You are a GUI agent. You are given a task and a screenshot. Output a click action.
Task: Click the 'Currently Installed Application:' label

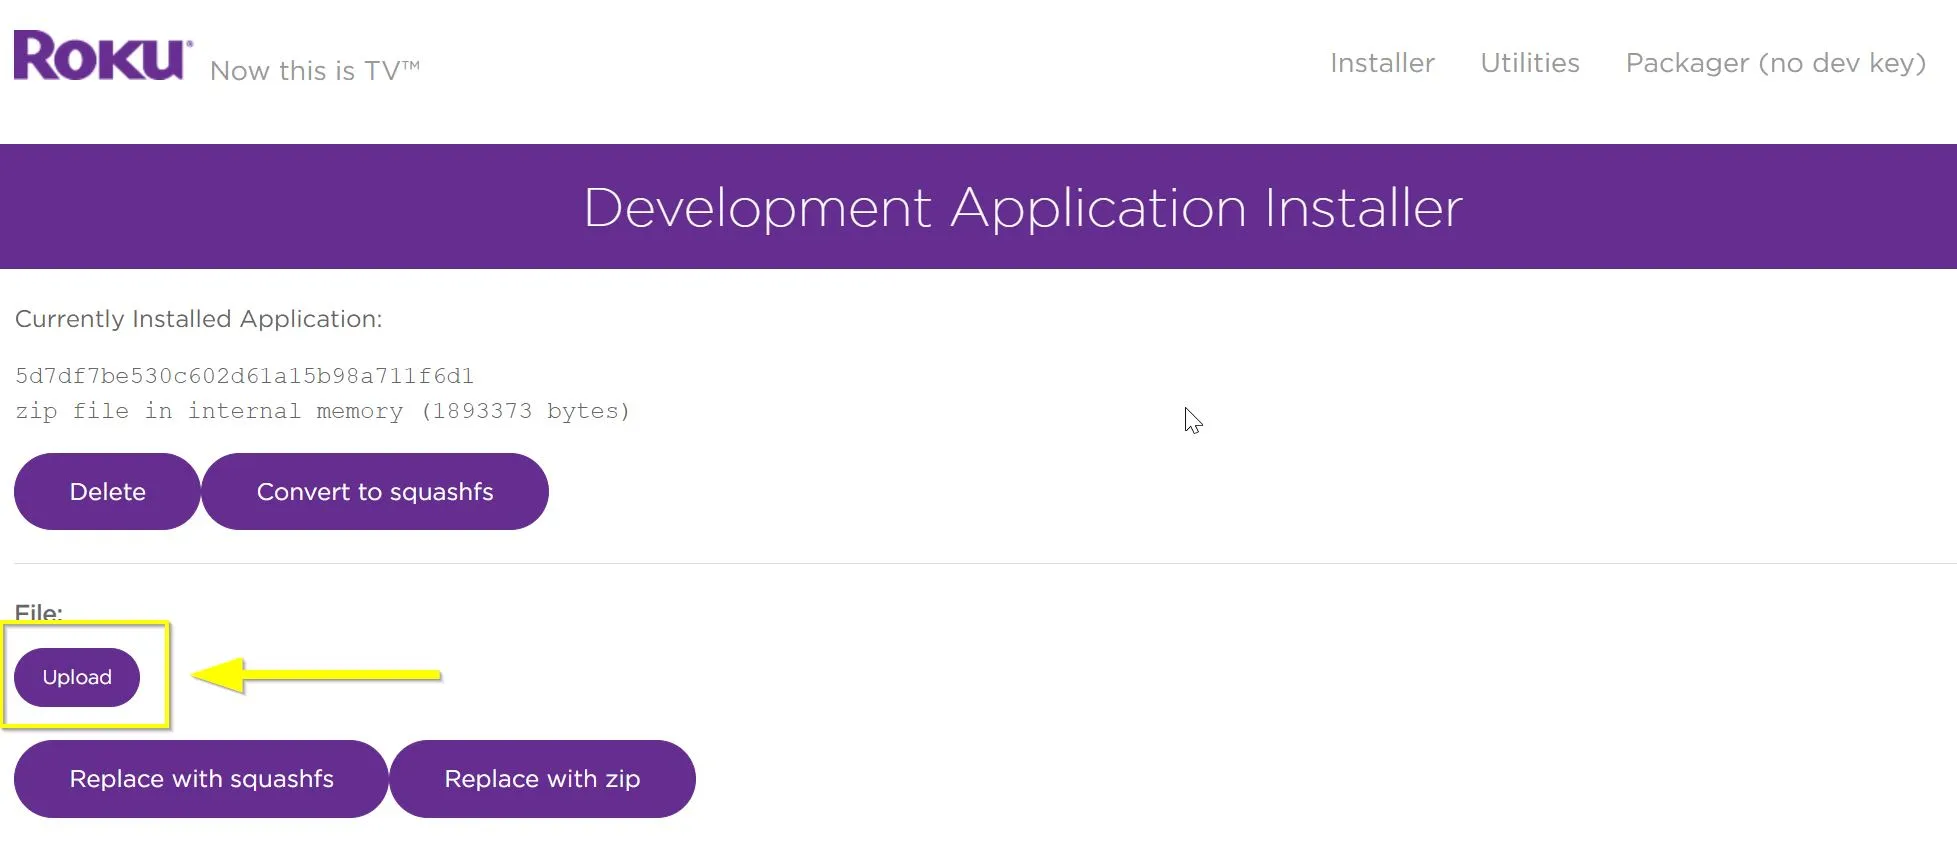(x=198, y=319)
